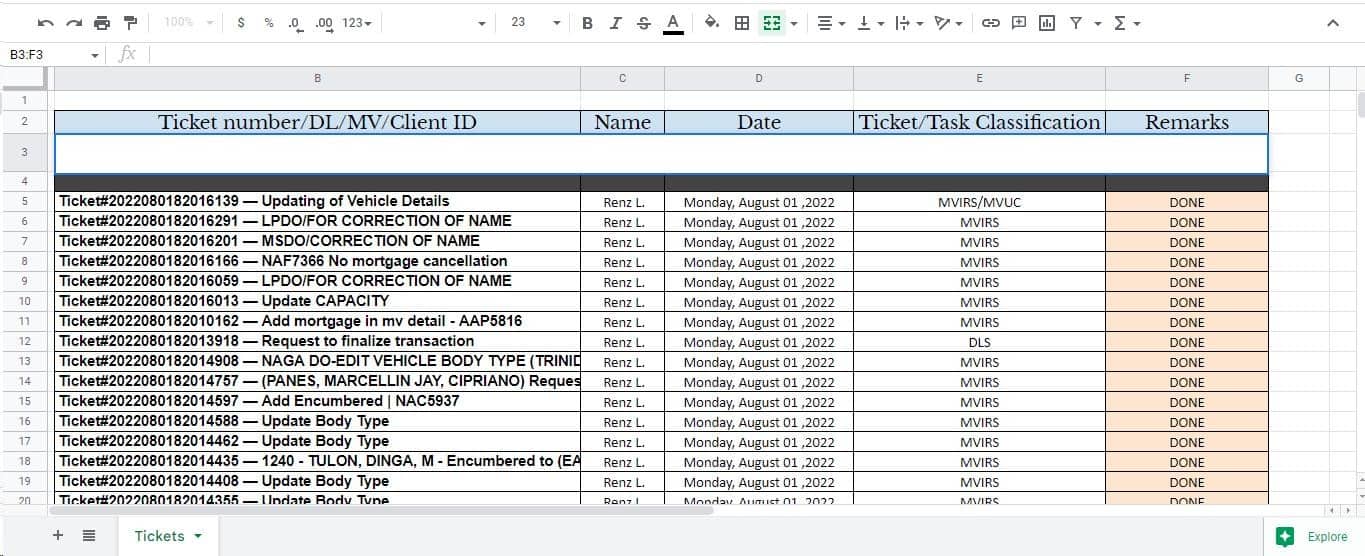Click the horizontal scrollbar

tap(381, 510)
